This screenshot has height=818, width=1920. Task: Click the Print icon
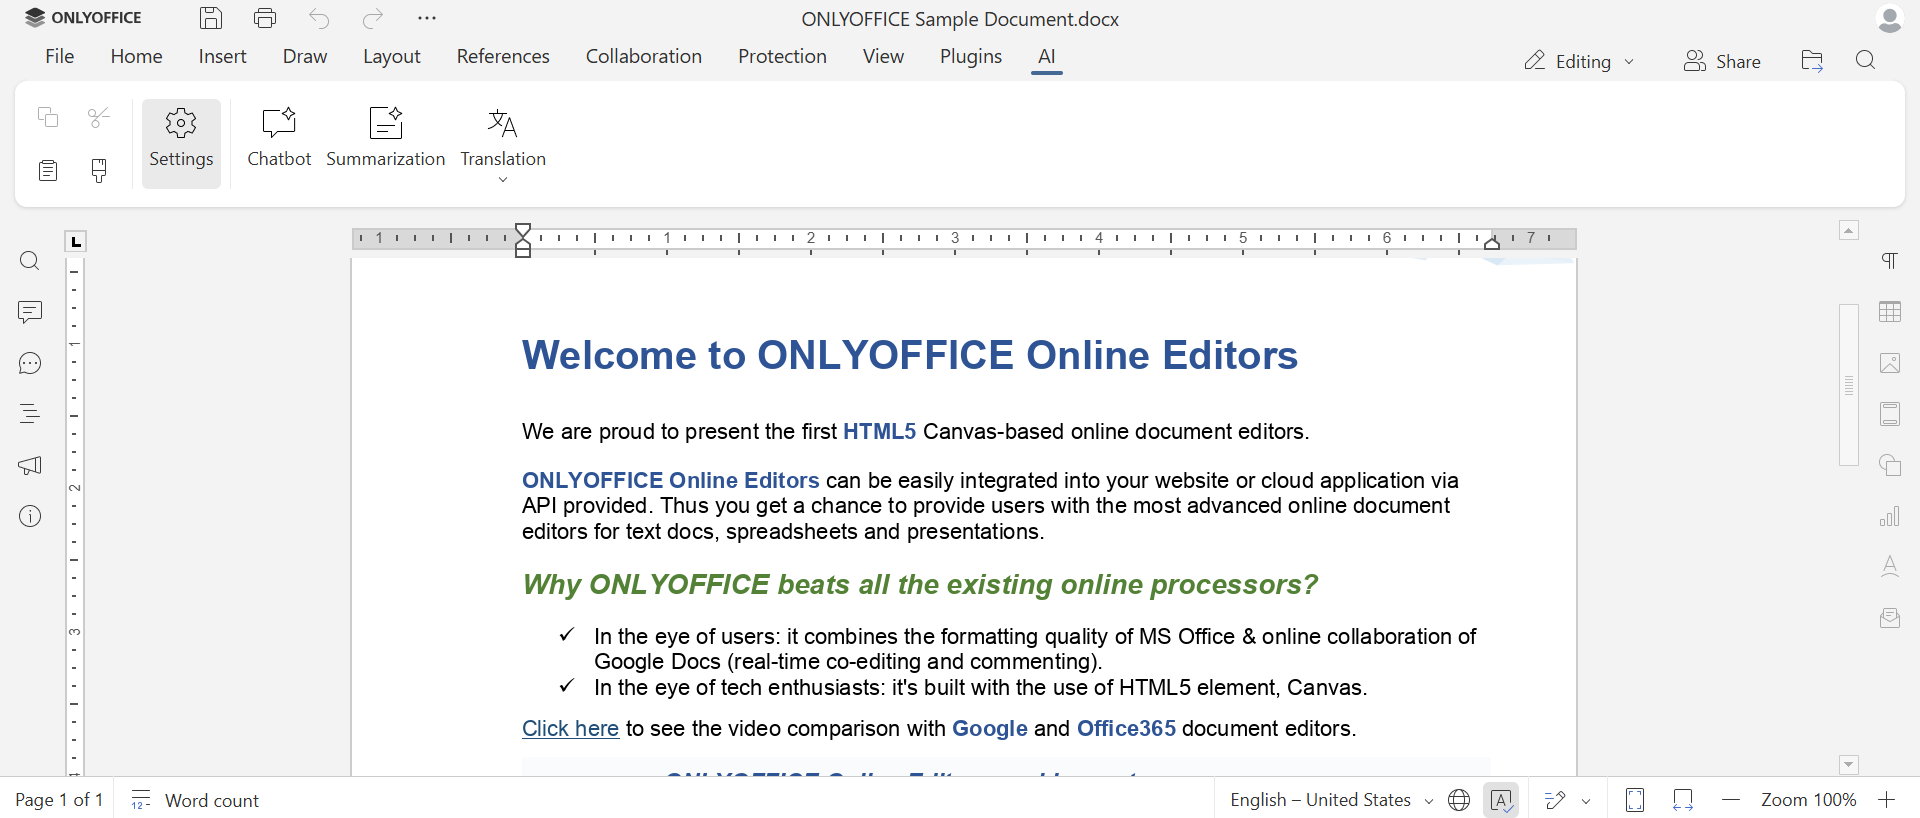[265, 18]
